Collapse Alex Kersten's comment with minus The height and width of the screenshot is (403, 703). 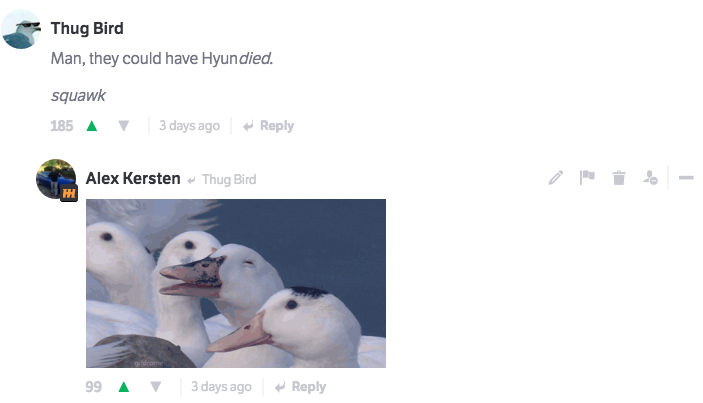(686, 178)
